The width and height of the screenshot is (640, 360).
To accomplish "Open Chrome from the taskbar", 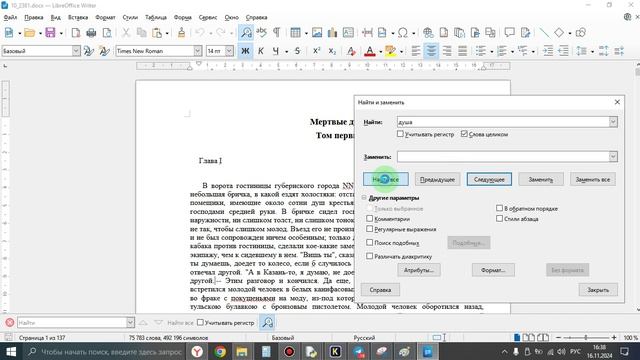I will [x=220, y=351].
